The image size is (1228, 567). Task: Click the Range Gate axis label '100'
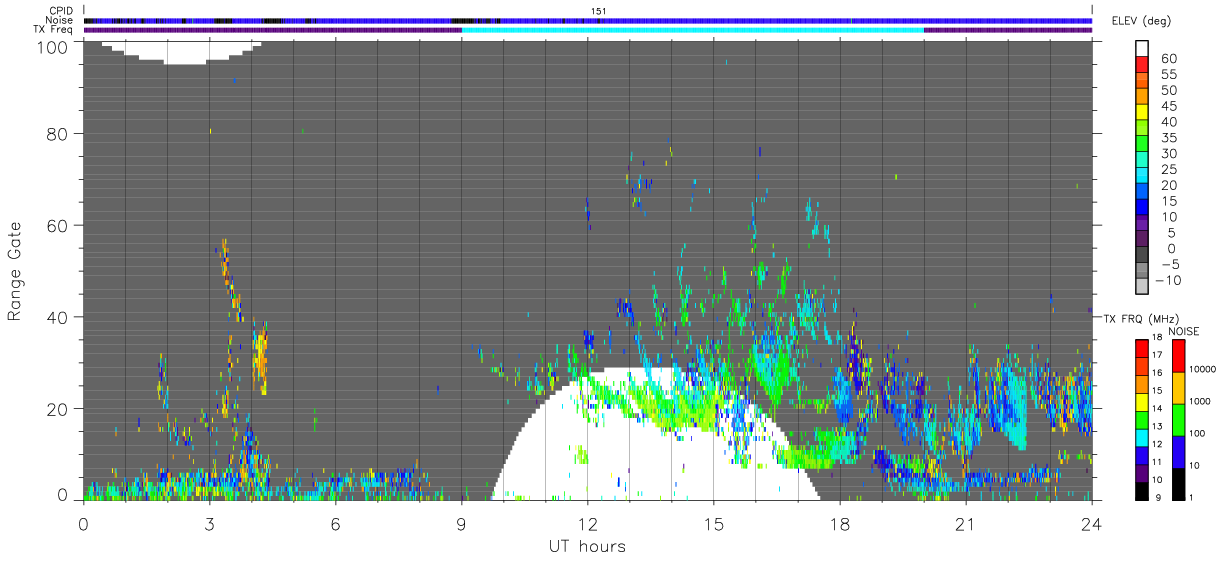(x=54, y=46)
